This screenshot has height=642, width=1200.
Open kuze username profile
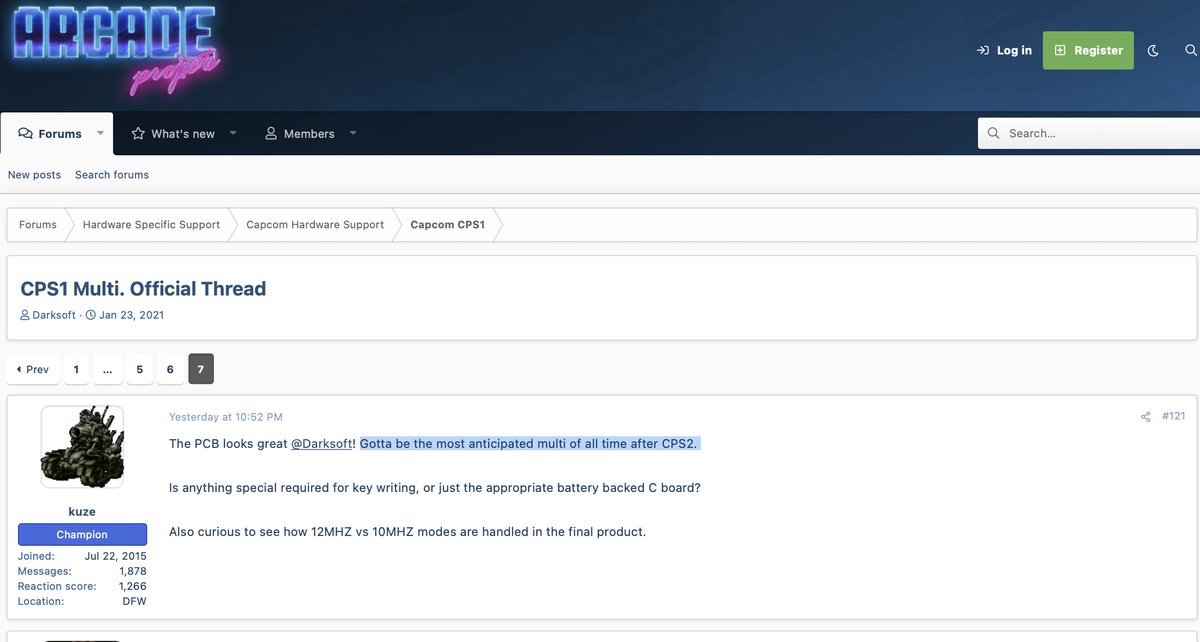click(82, 511)
